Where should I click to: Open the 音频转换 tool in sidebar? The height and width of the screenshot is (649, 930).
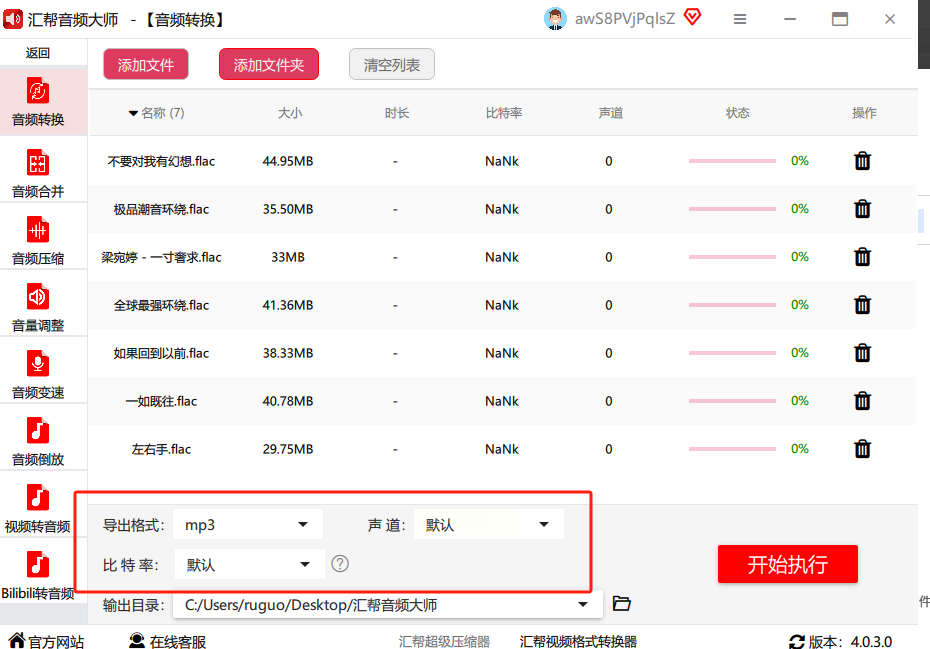coord(37,102)
